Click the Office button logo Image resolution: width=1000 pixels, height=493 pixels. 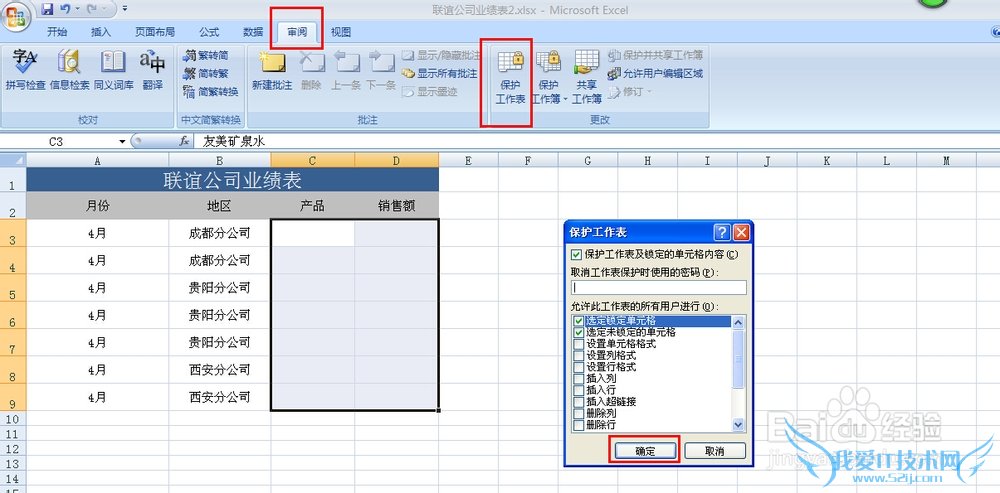pos(15,17)
